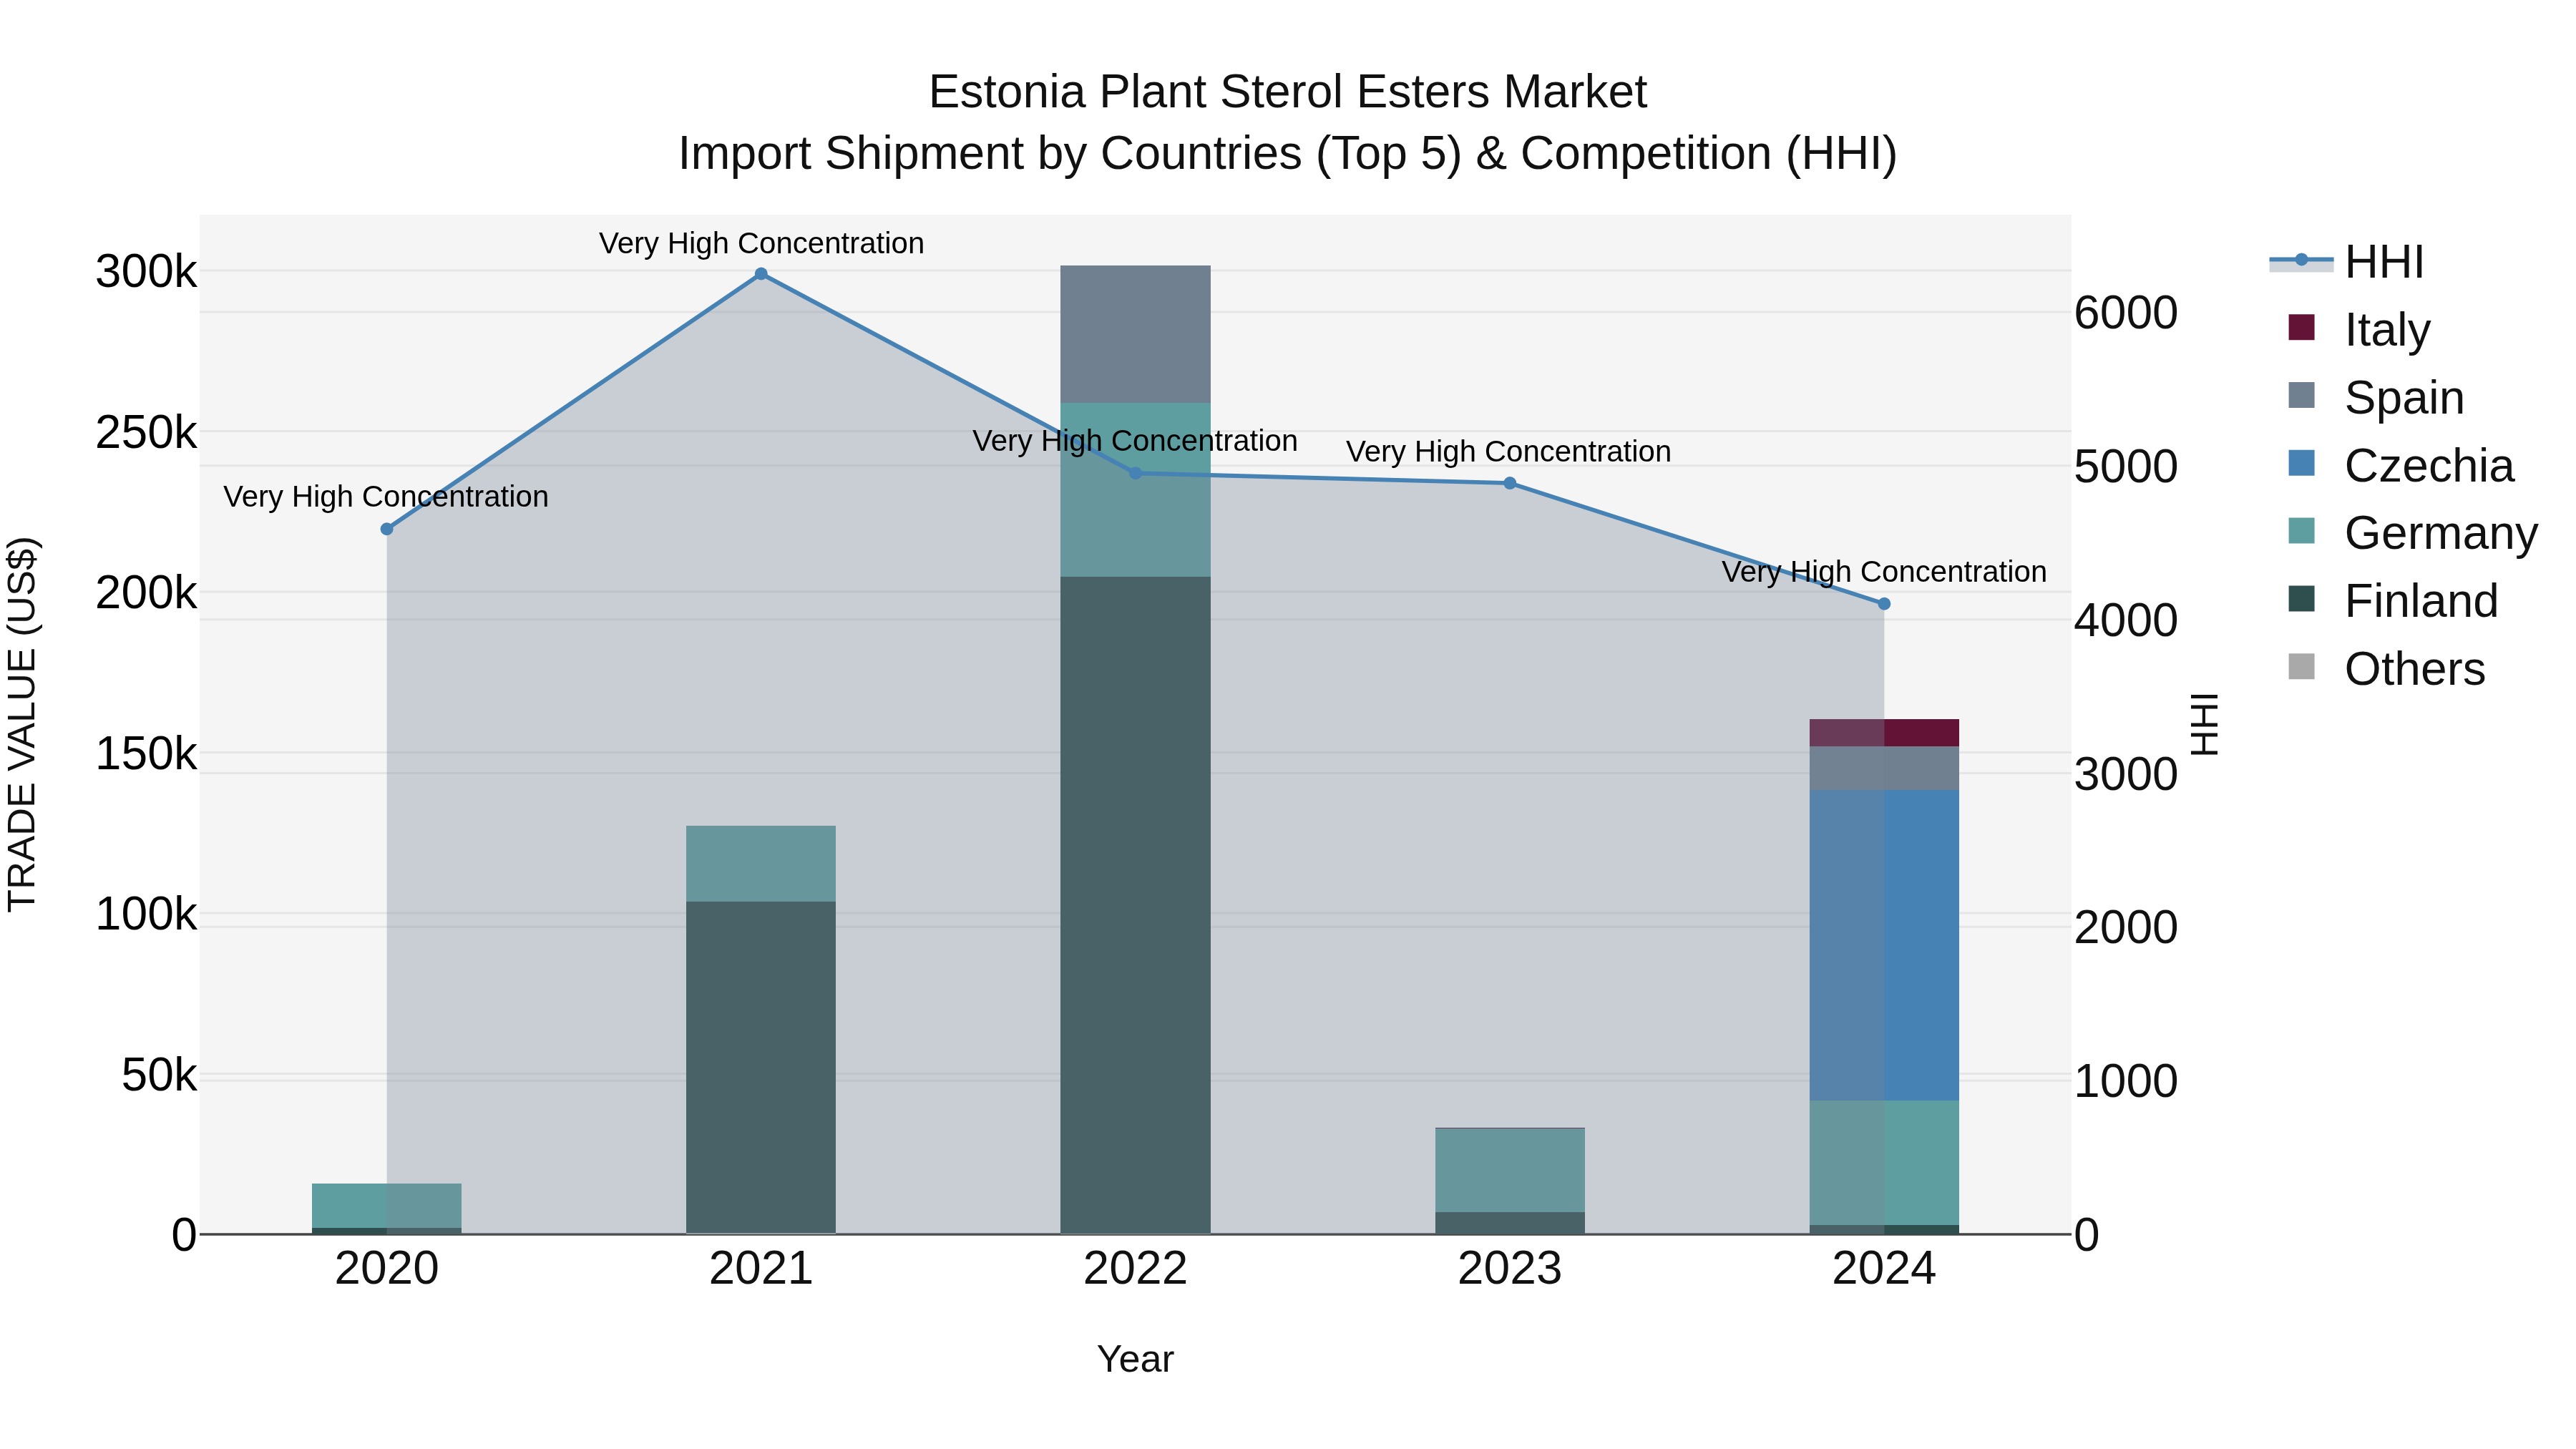Click the 300k trade value tick label
Image resolution: width=2576 pixels, height=1449 pixels.
click(x=146, y=272)
